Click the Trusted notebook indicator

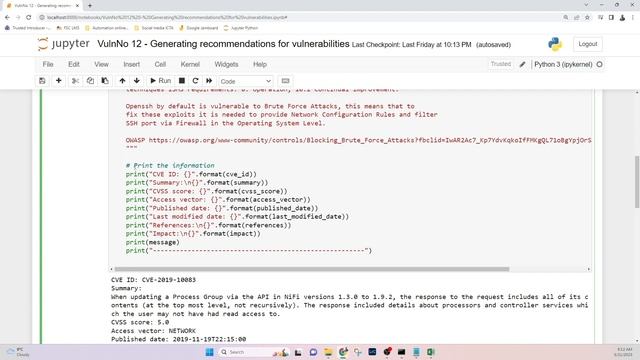500,64
